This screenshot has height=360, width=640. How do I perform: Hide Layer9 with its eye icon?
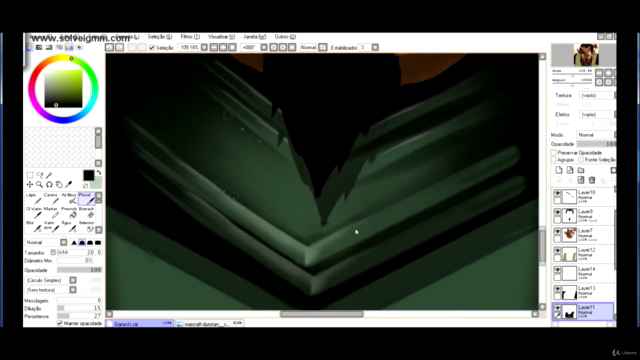[557, 212]
